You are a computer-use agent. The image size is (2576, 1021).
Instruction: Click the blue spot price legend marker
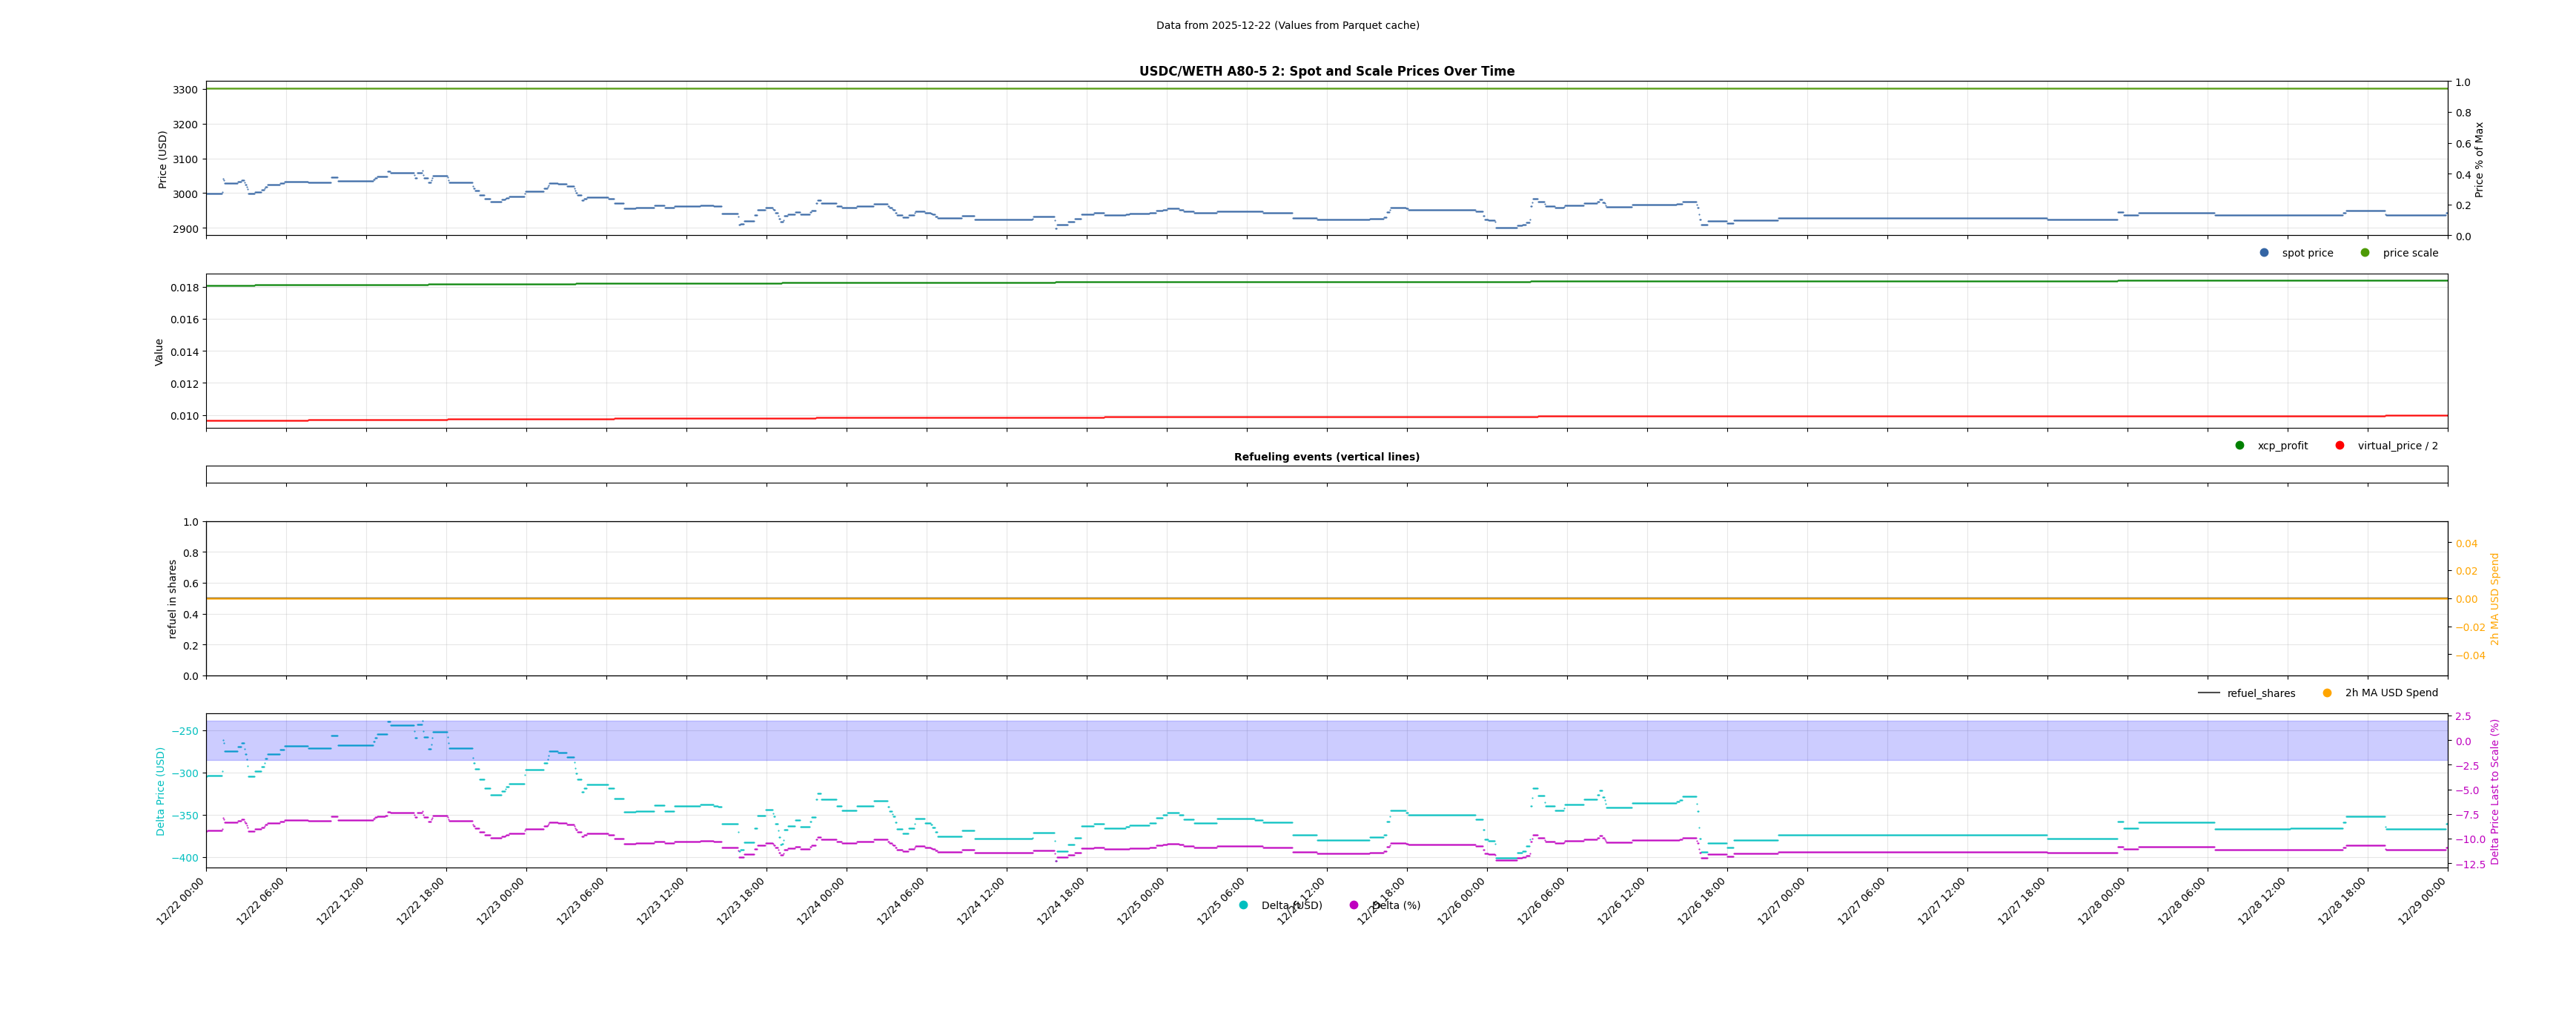click(x=2264, y=253)
